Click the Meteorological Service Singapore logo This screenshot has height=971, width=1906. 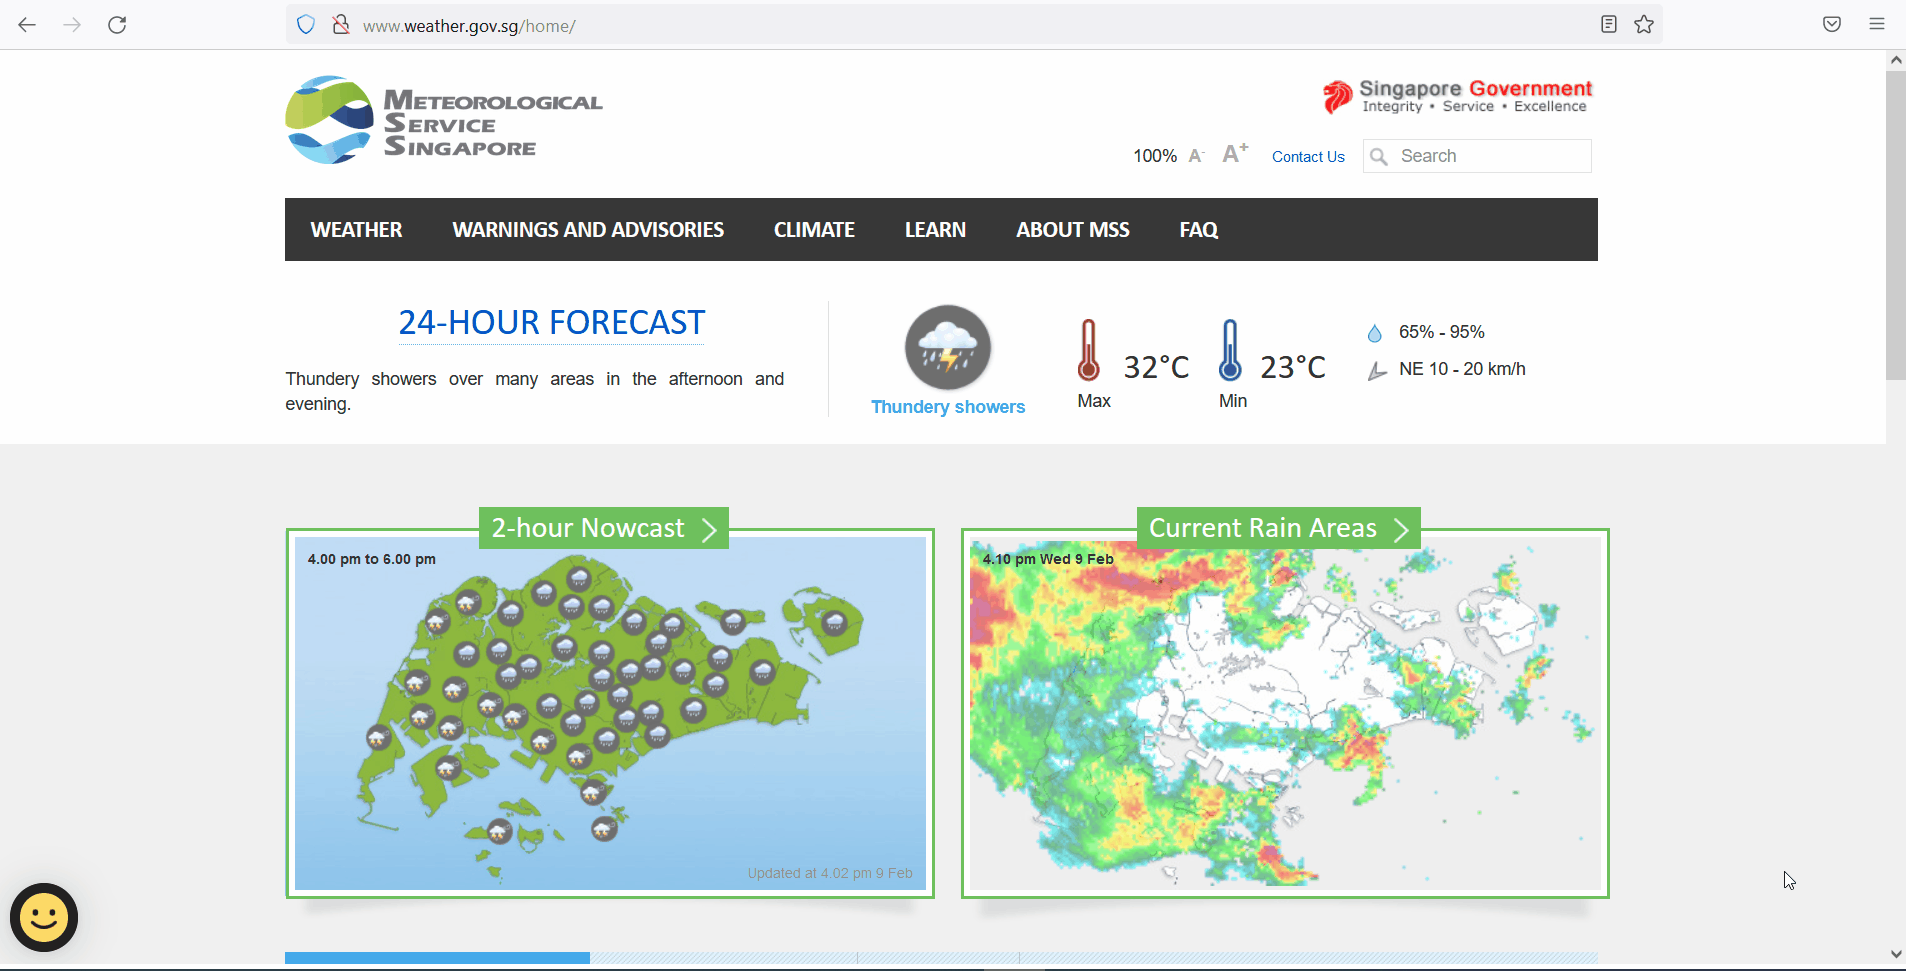443,119
